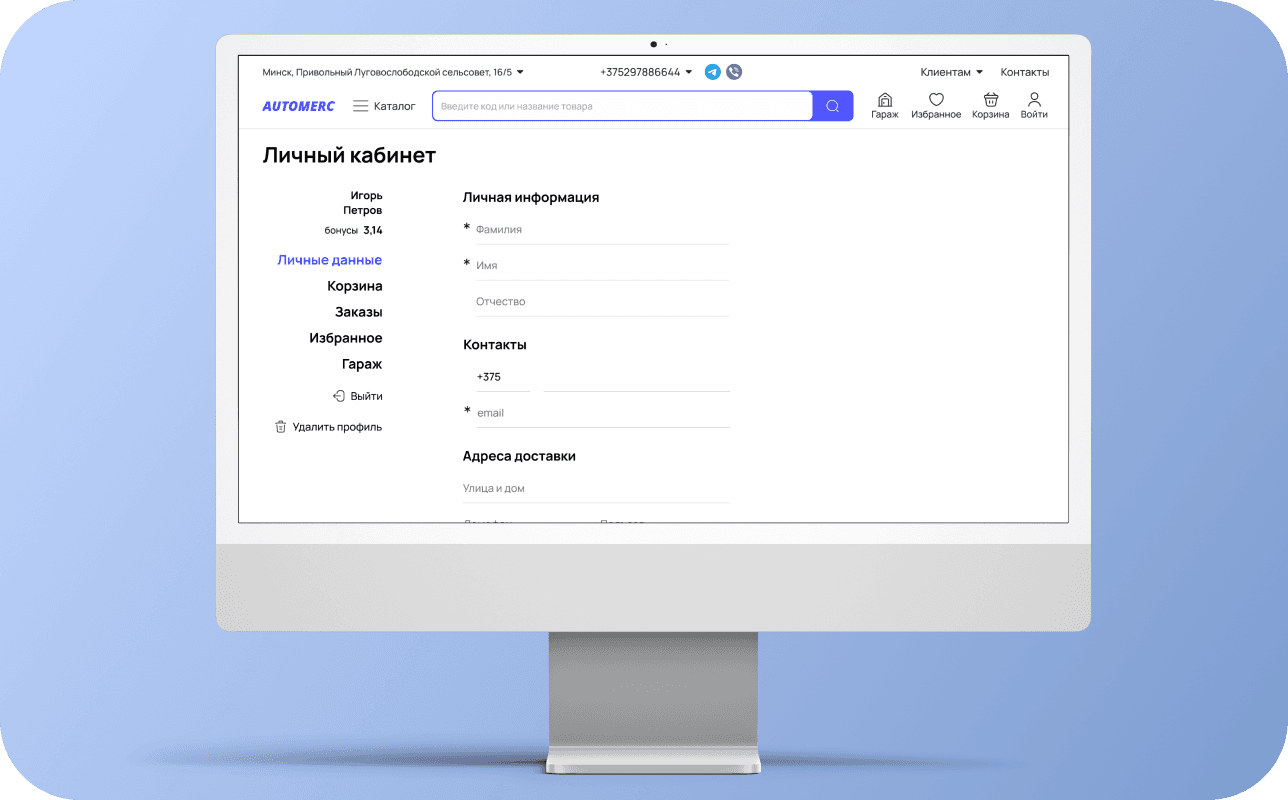Screen dimensions: 1288x800
Task: Open the Telegram icon in top bar
Action: [x=712, y=72]
